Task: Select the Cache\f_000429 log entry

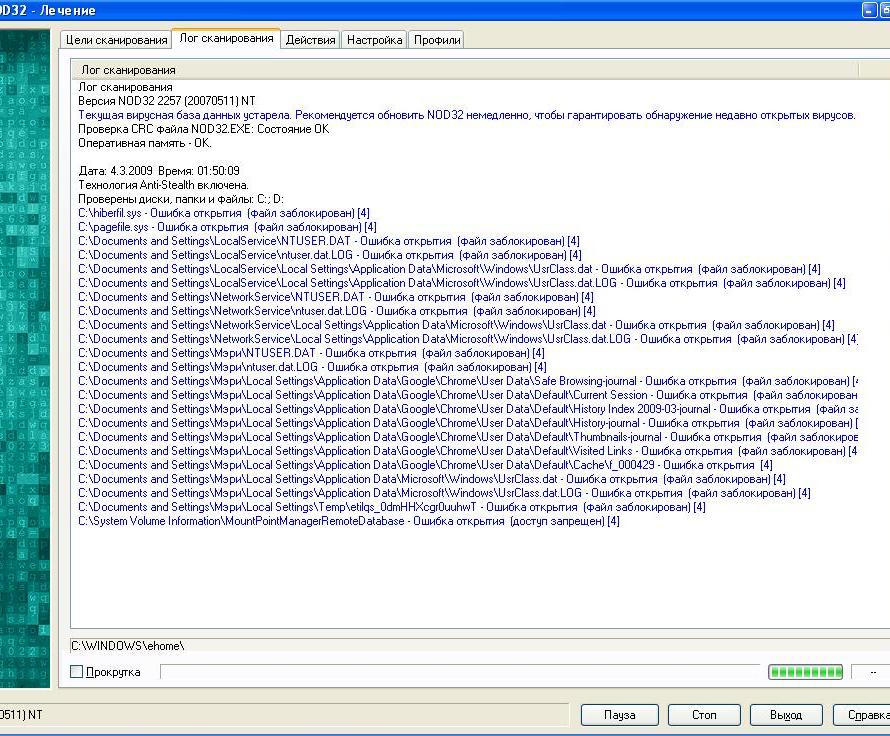Action: pyautogui.click(x=424, y=465)
